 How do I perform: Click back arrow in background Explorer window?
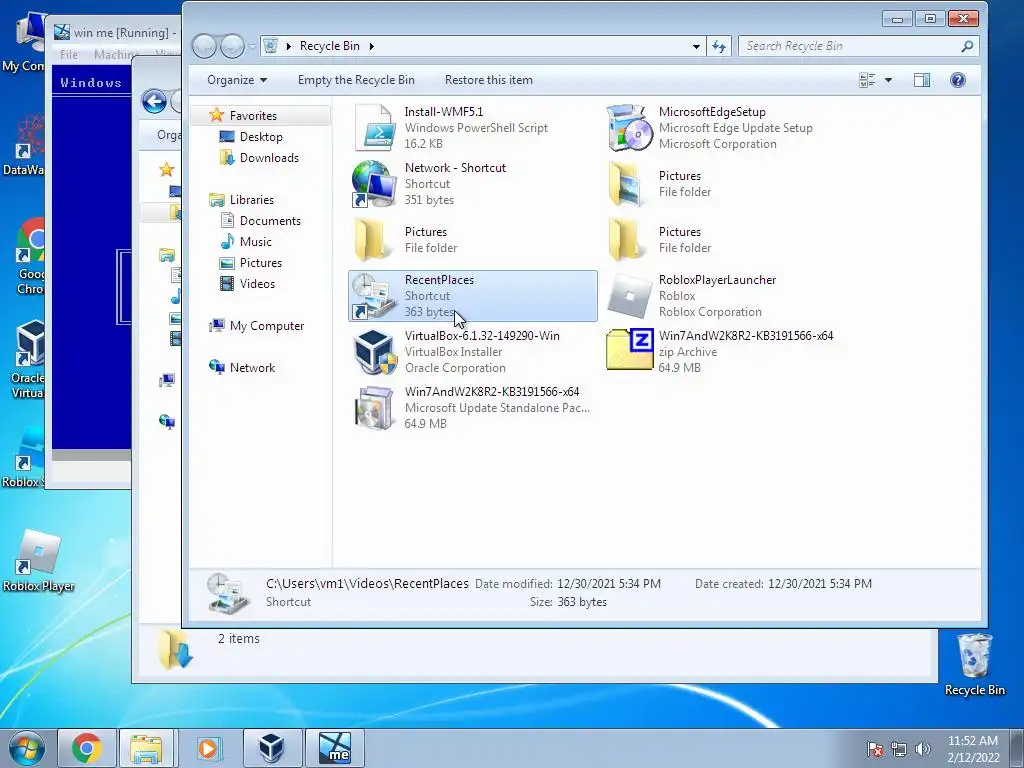(154, 101)
